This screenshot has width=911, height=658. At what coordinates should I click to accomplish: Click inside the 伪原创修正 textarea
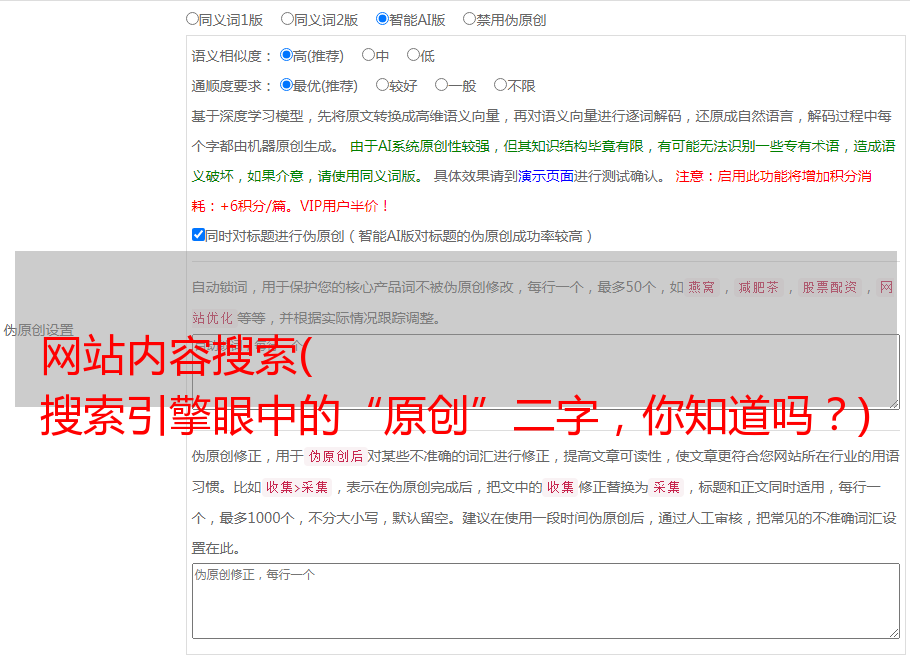tap(546, 601)
